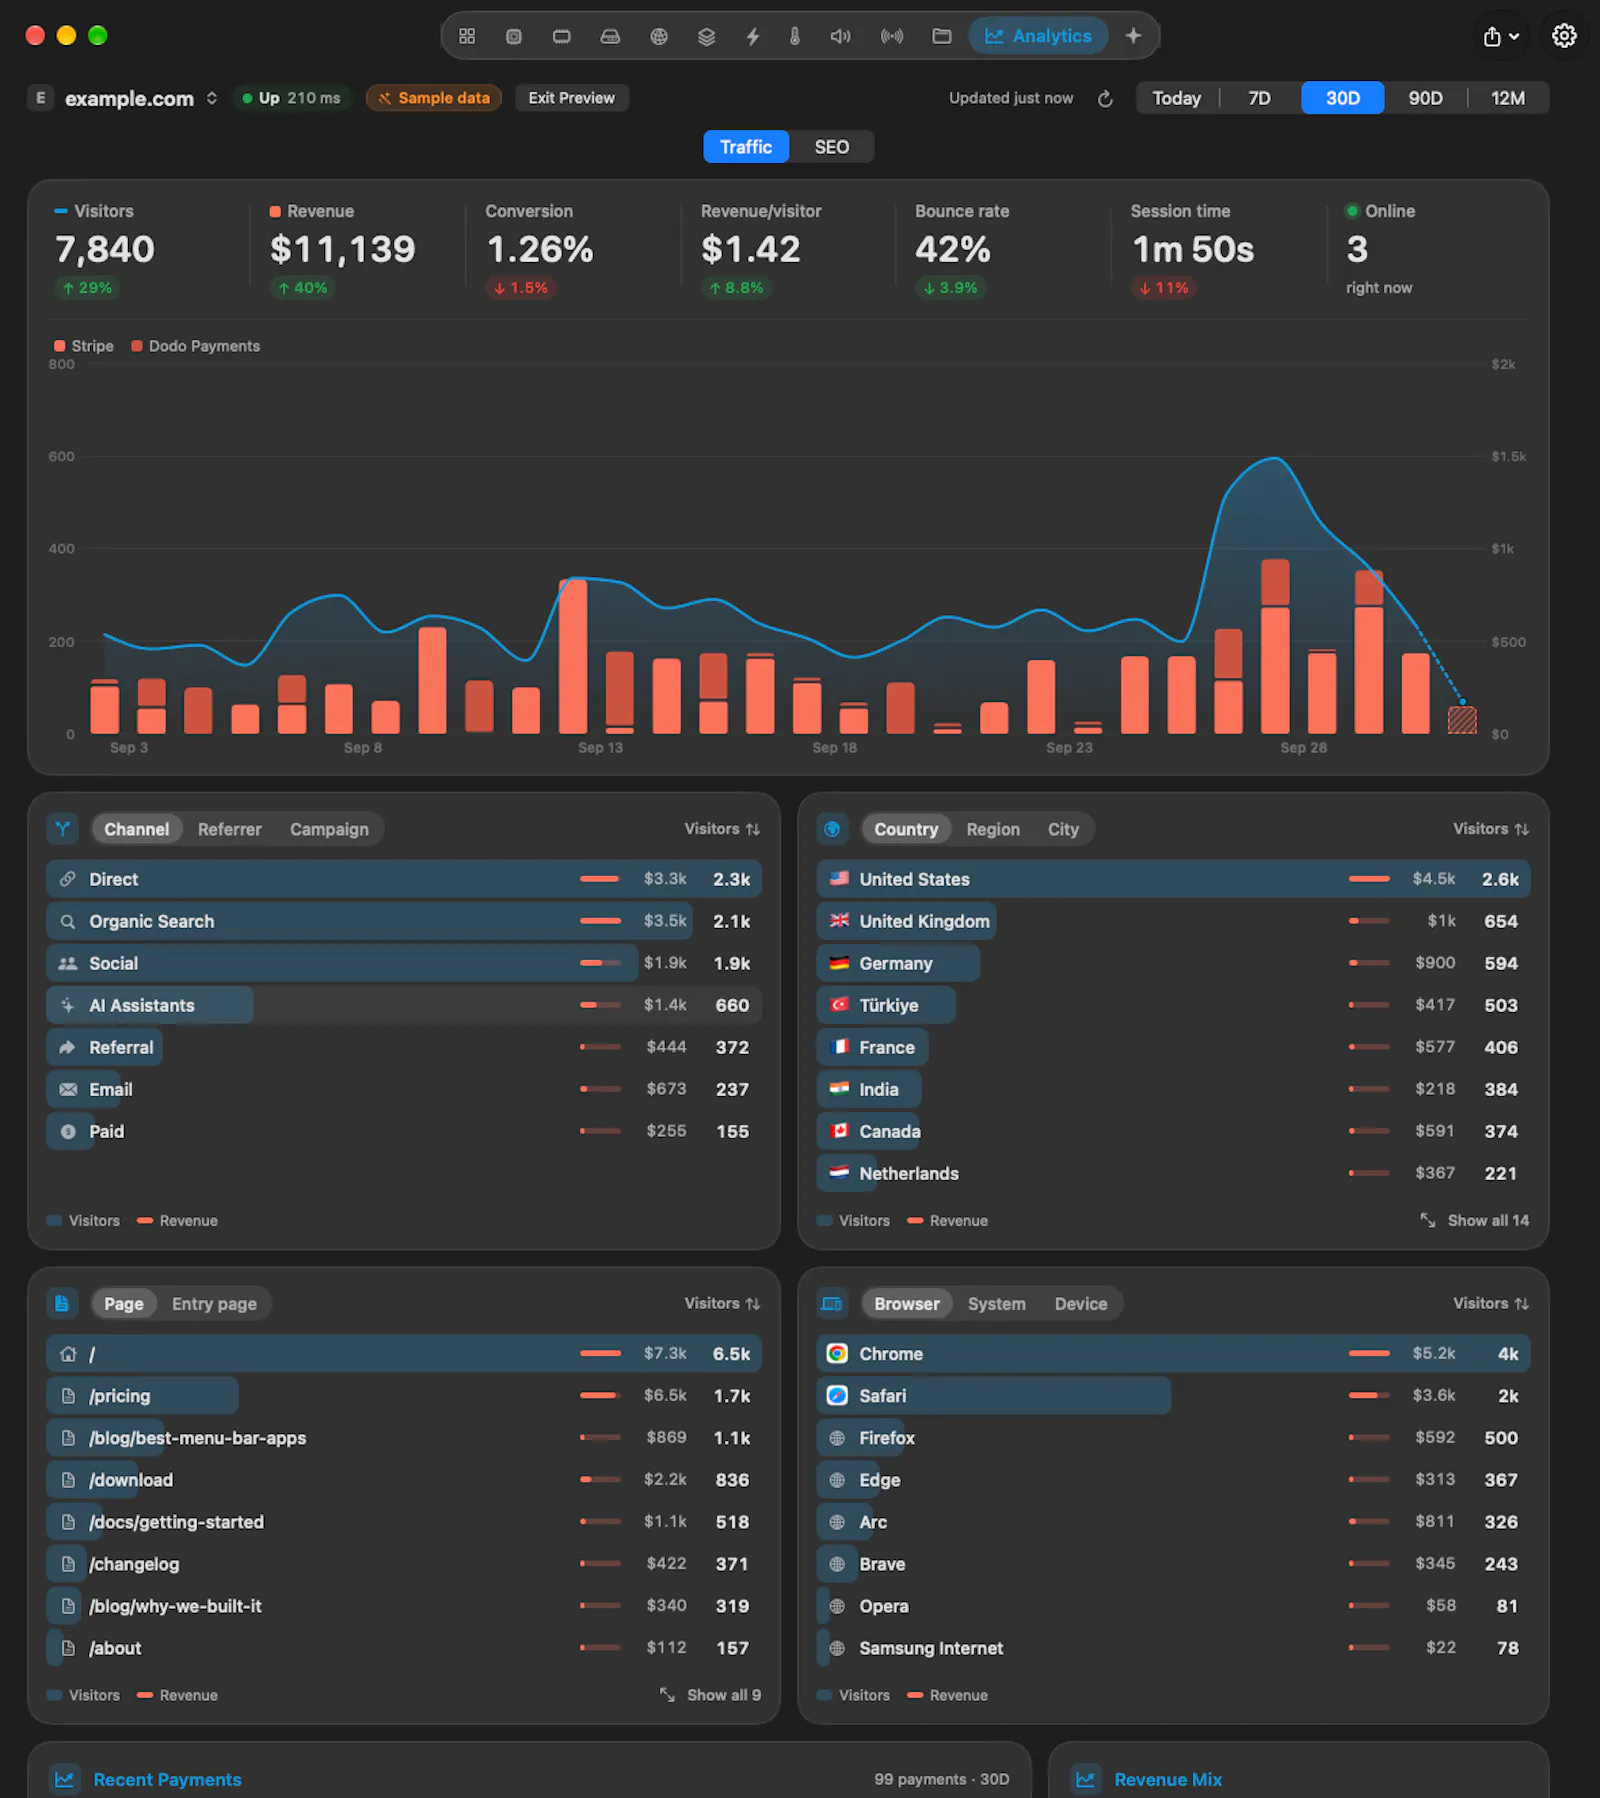Open the CPU chip tab icon

[514, 36]
